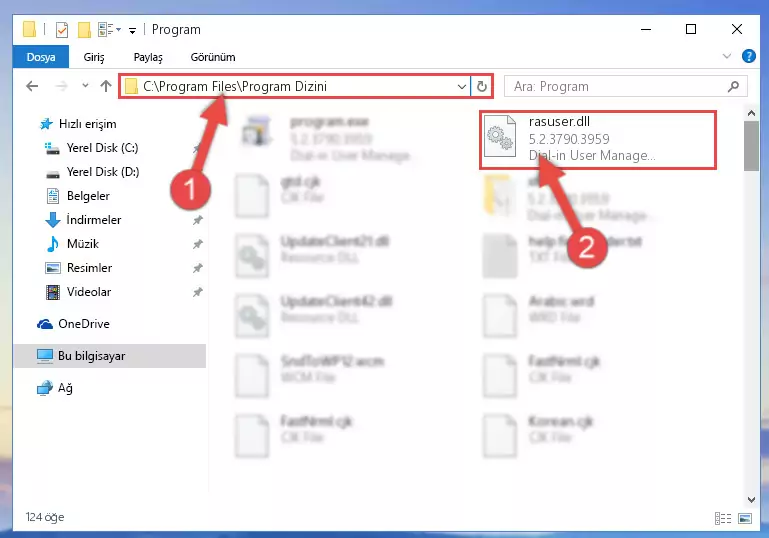Click scrollbar up arrow in file list

tap(751, 113)
